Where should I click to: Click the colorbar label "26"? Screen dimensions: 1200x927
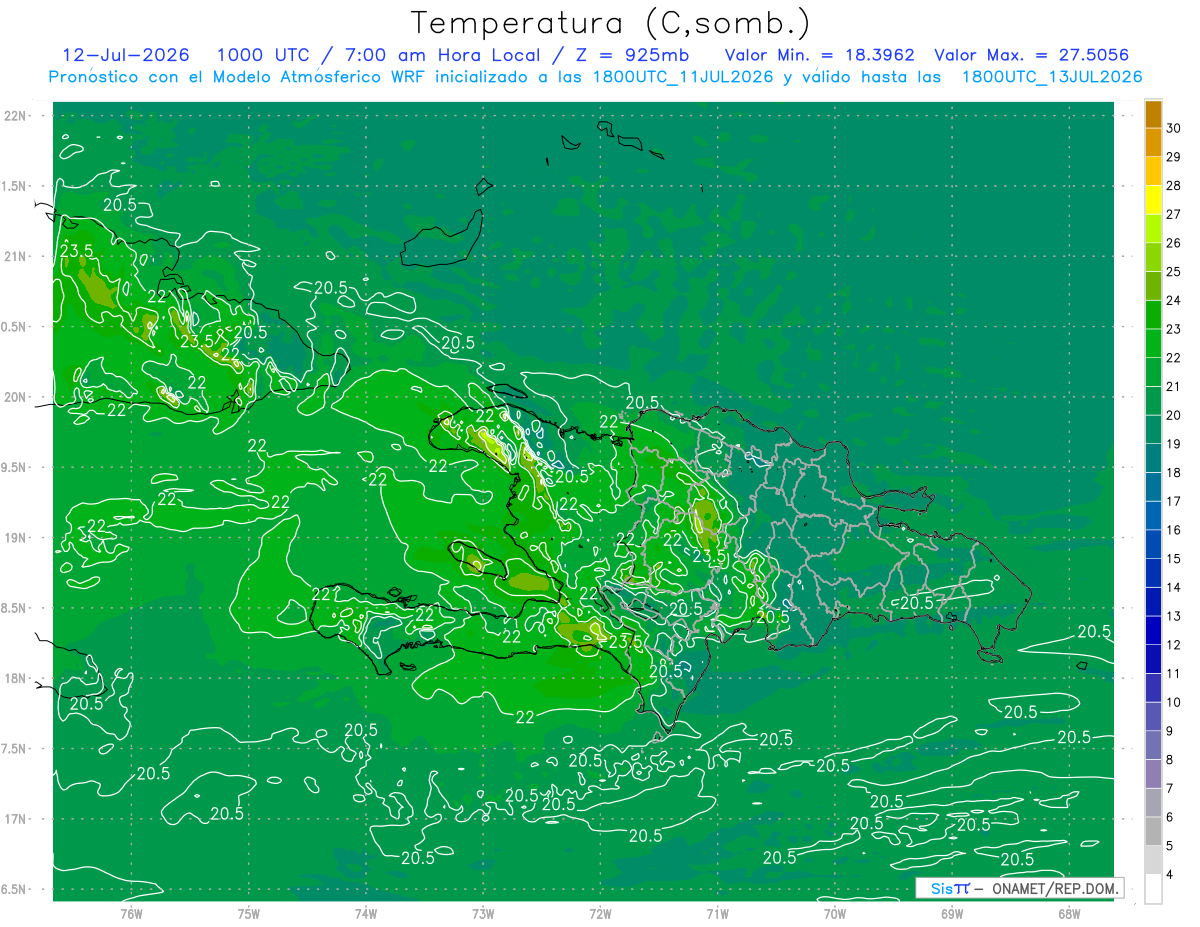(x=1174, y=243)
